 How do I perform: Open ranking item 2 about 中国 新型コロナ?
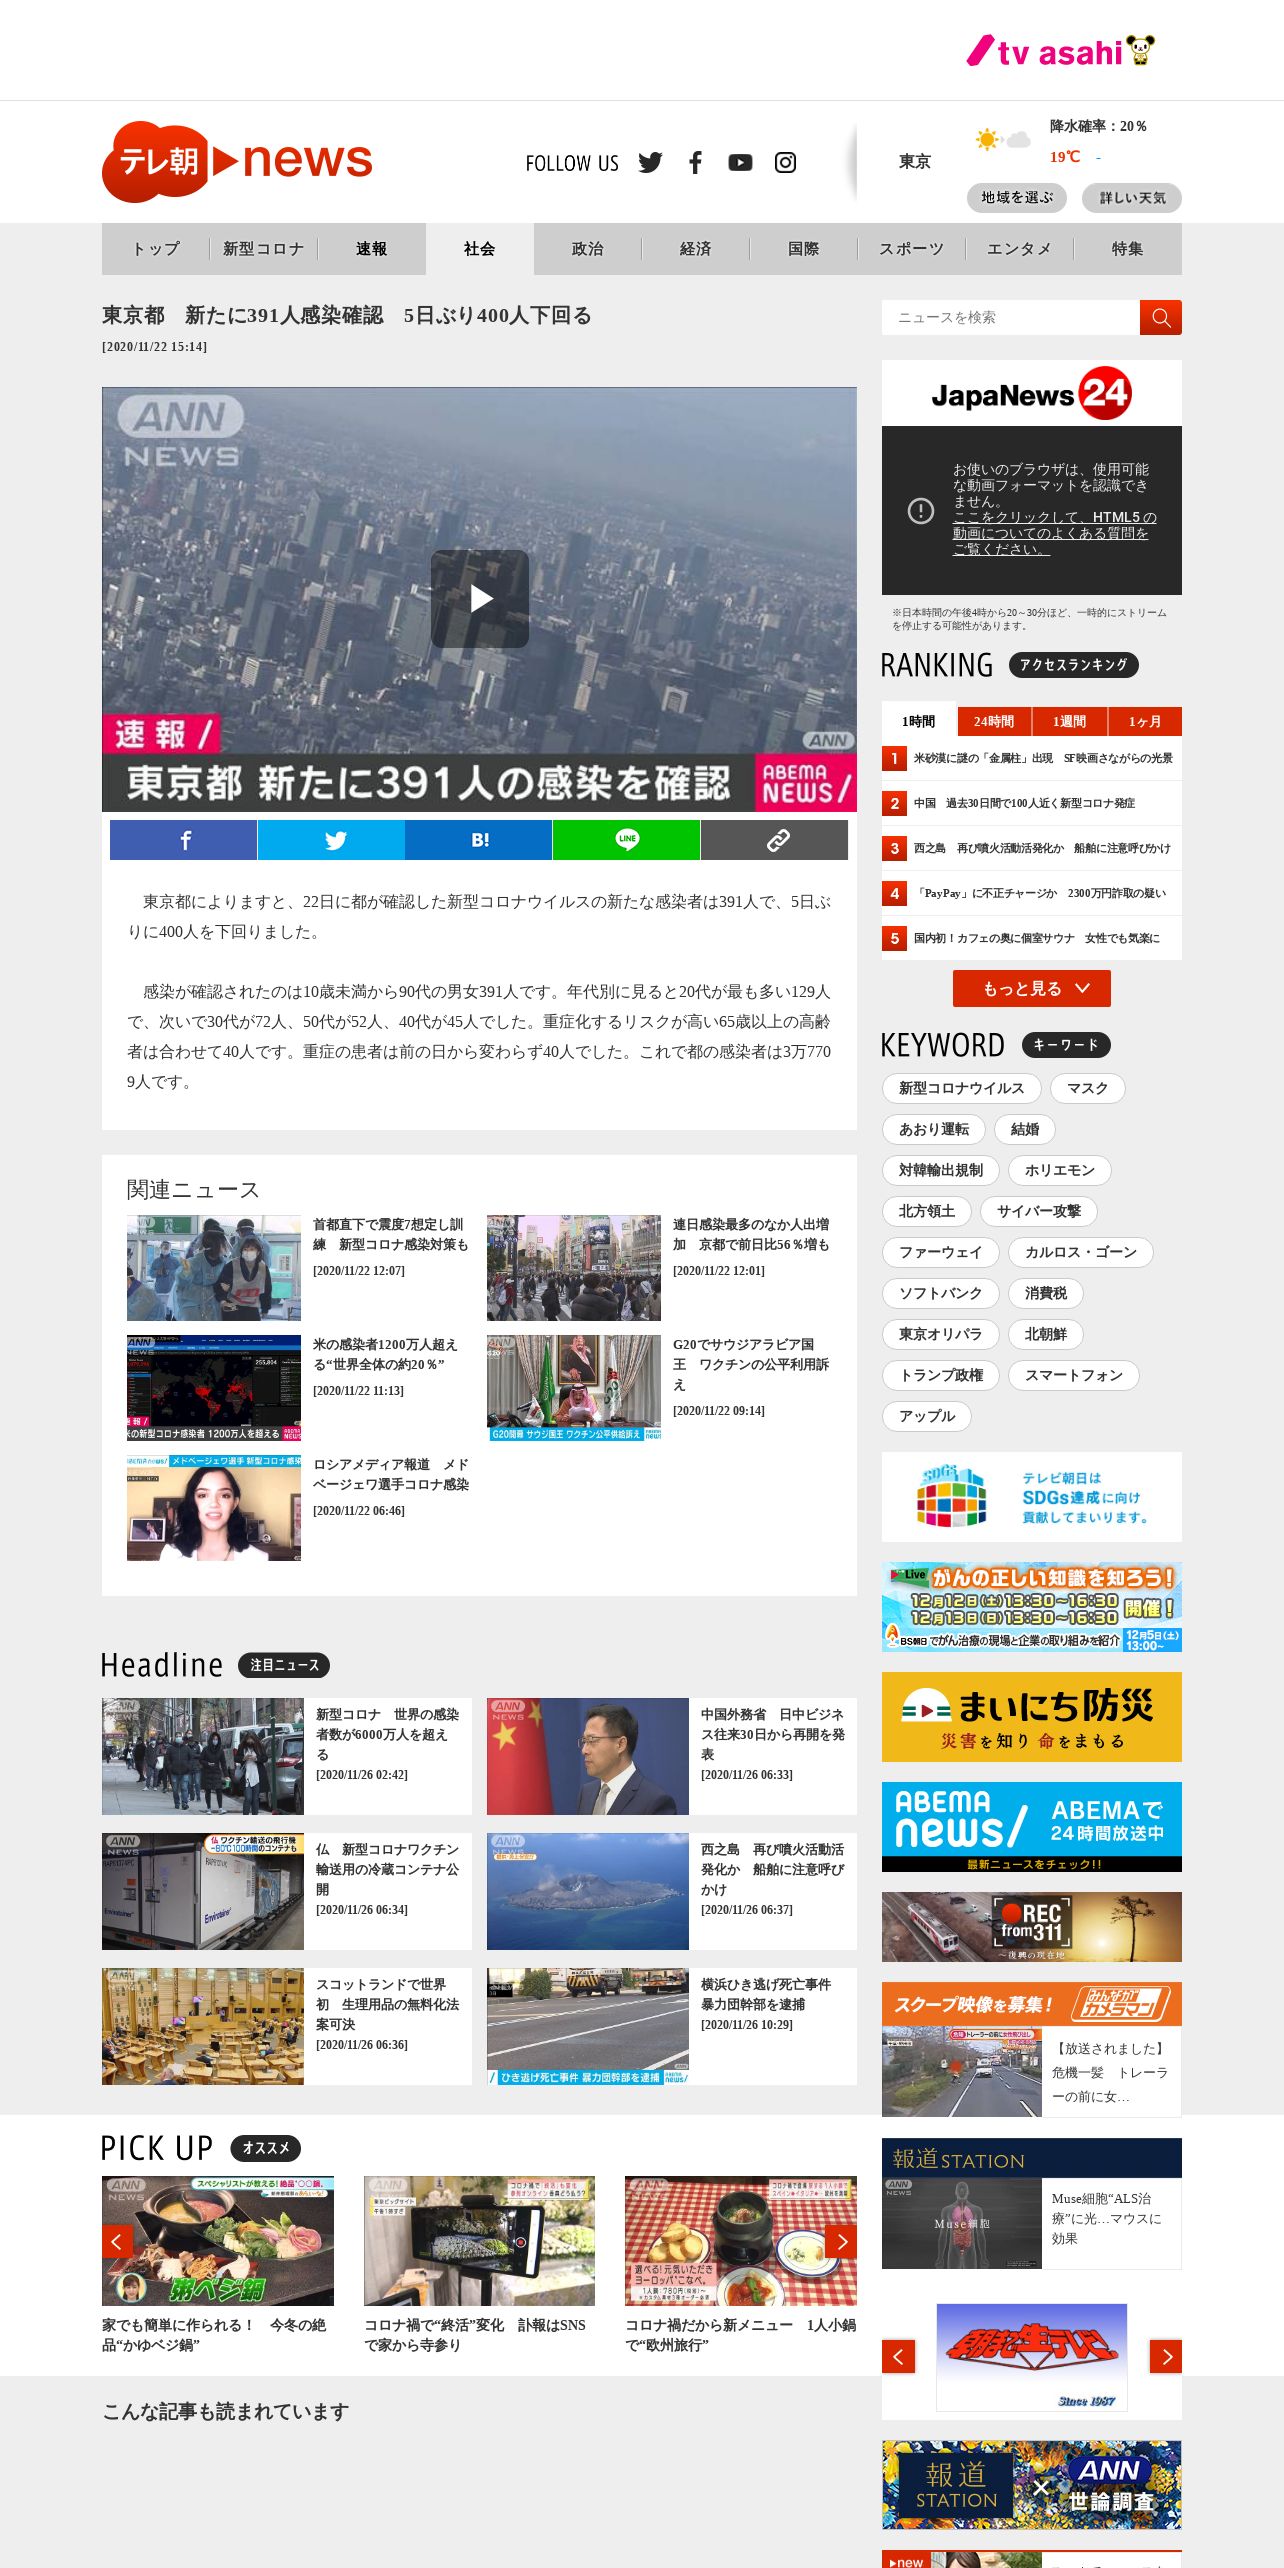click(1032, 803)
